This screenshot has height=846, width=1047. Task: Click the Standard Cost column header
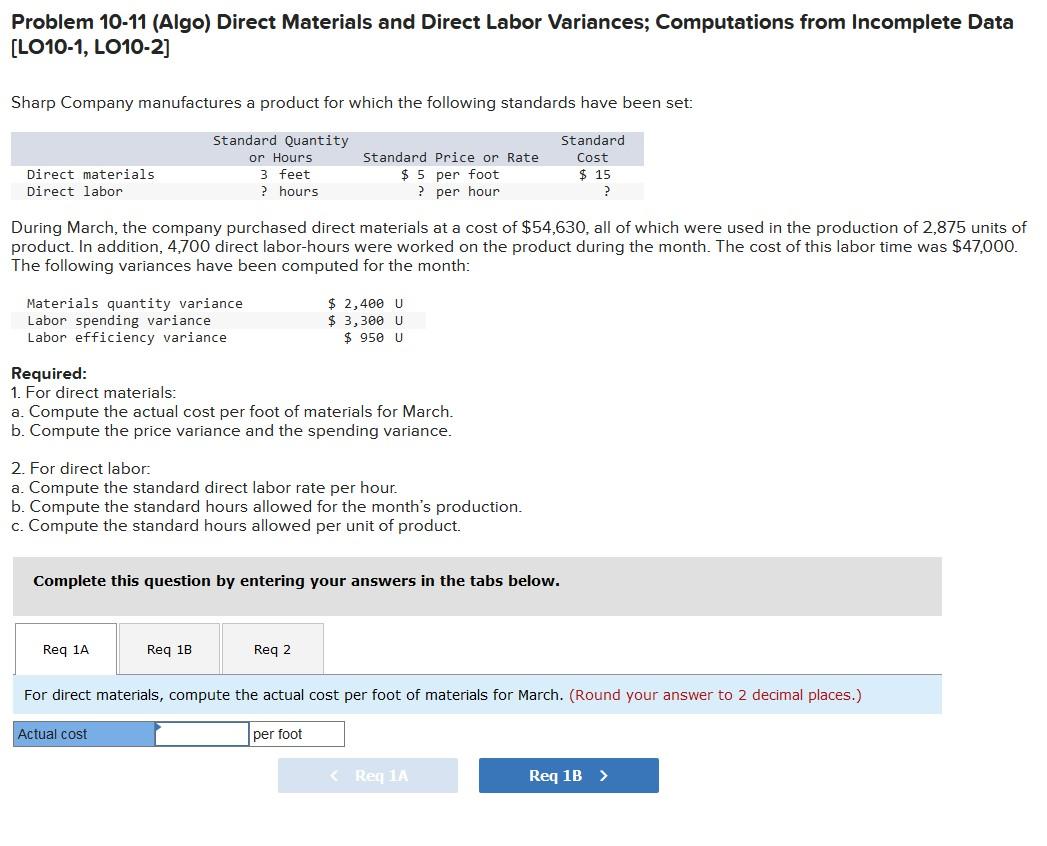592,148
